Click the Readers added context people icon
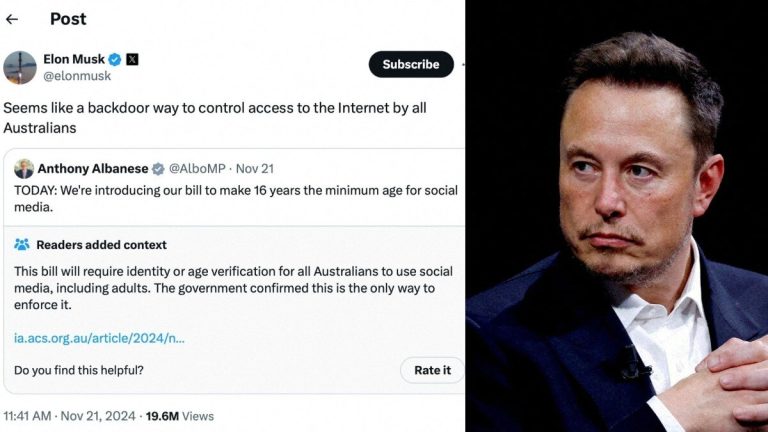This screenshot has width=768, height=432. point(22,245)
